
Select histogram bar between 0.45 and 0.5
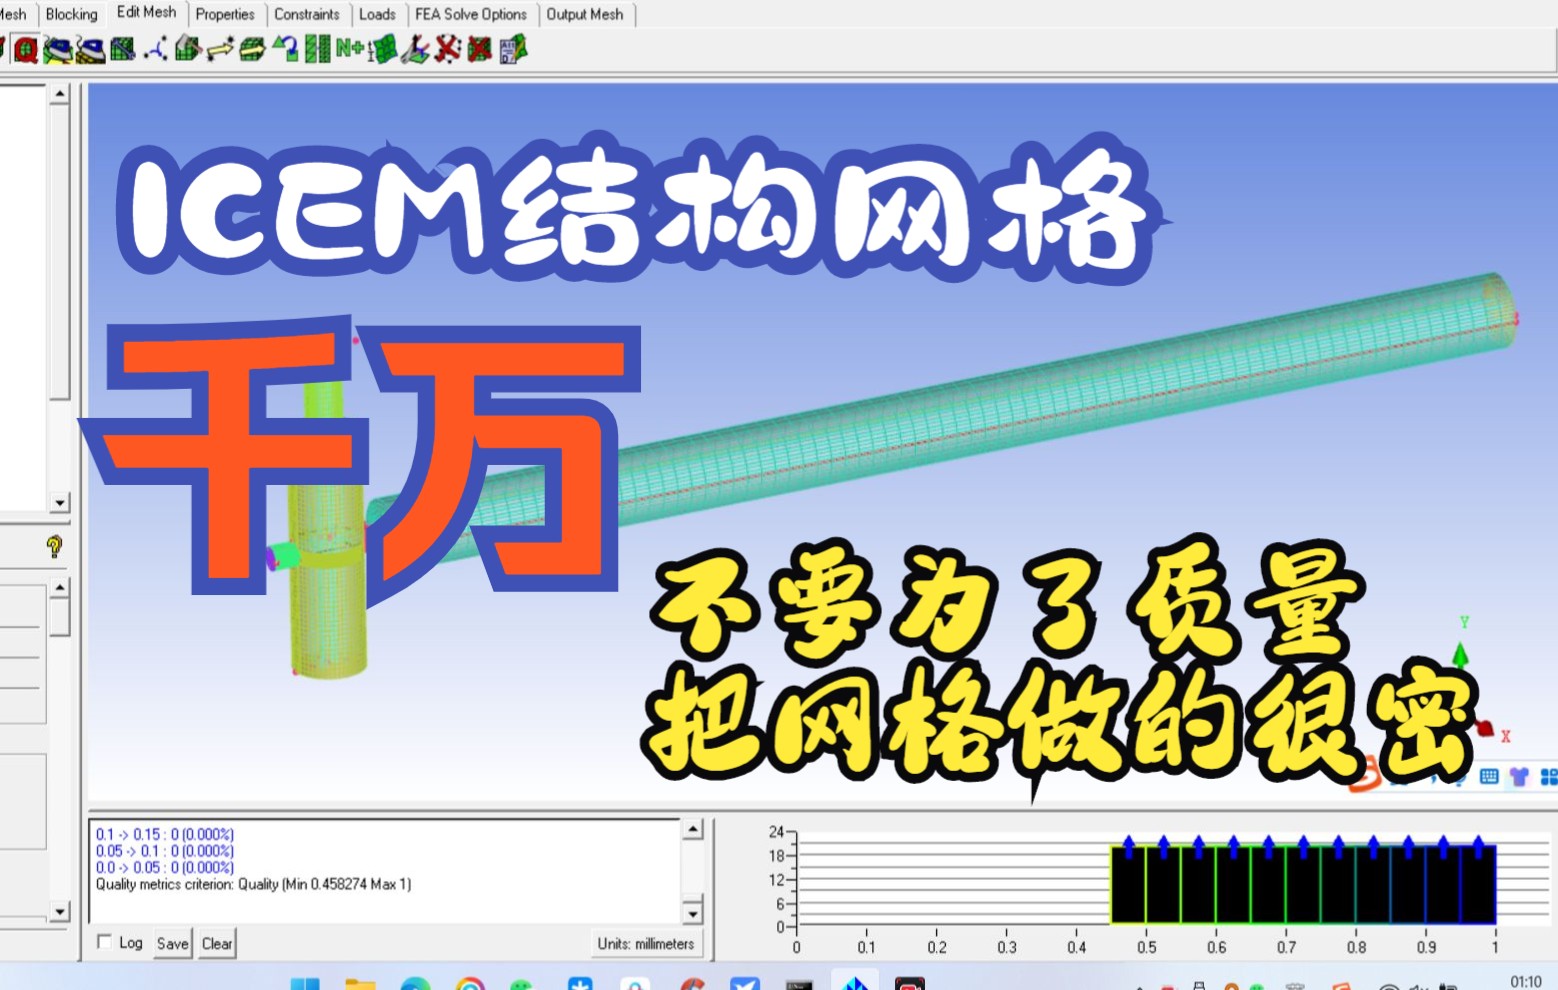click(x=1129, y=884)
